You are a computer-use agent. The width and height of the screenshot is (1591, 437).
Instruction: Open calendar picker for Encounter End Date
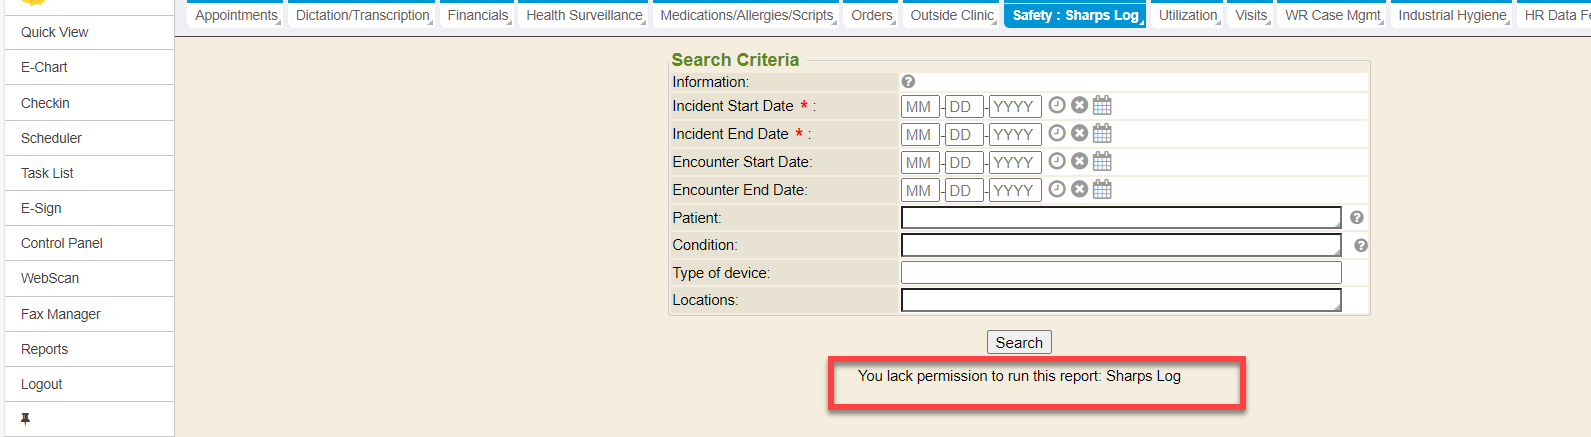[1102, 189]
